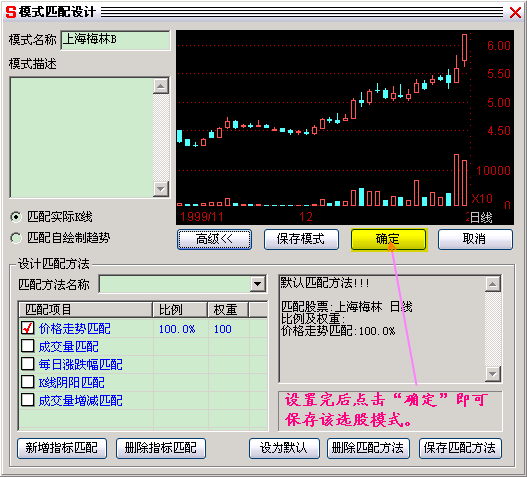Close the 模式匹配设计 dialog with the red X
Viewport: 527px width, 477px height.
tap(515, 12)
